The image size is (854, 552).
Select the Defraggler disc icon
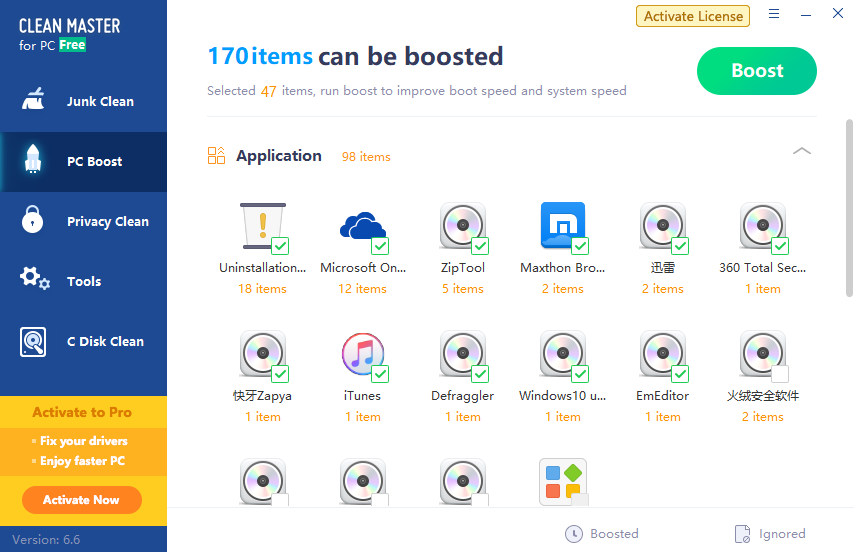tap(463, 353)
